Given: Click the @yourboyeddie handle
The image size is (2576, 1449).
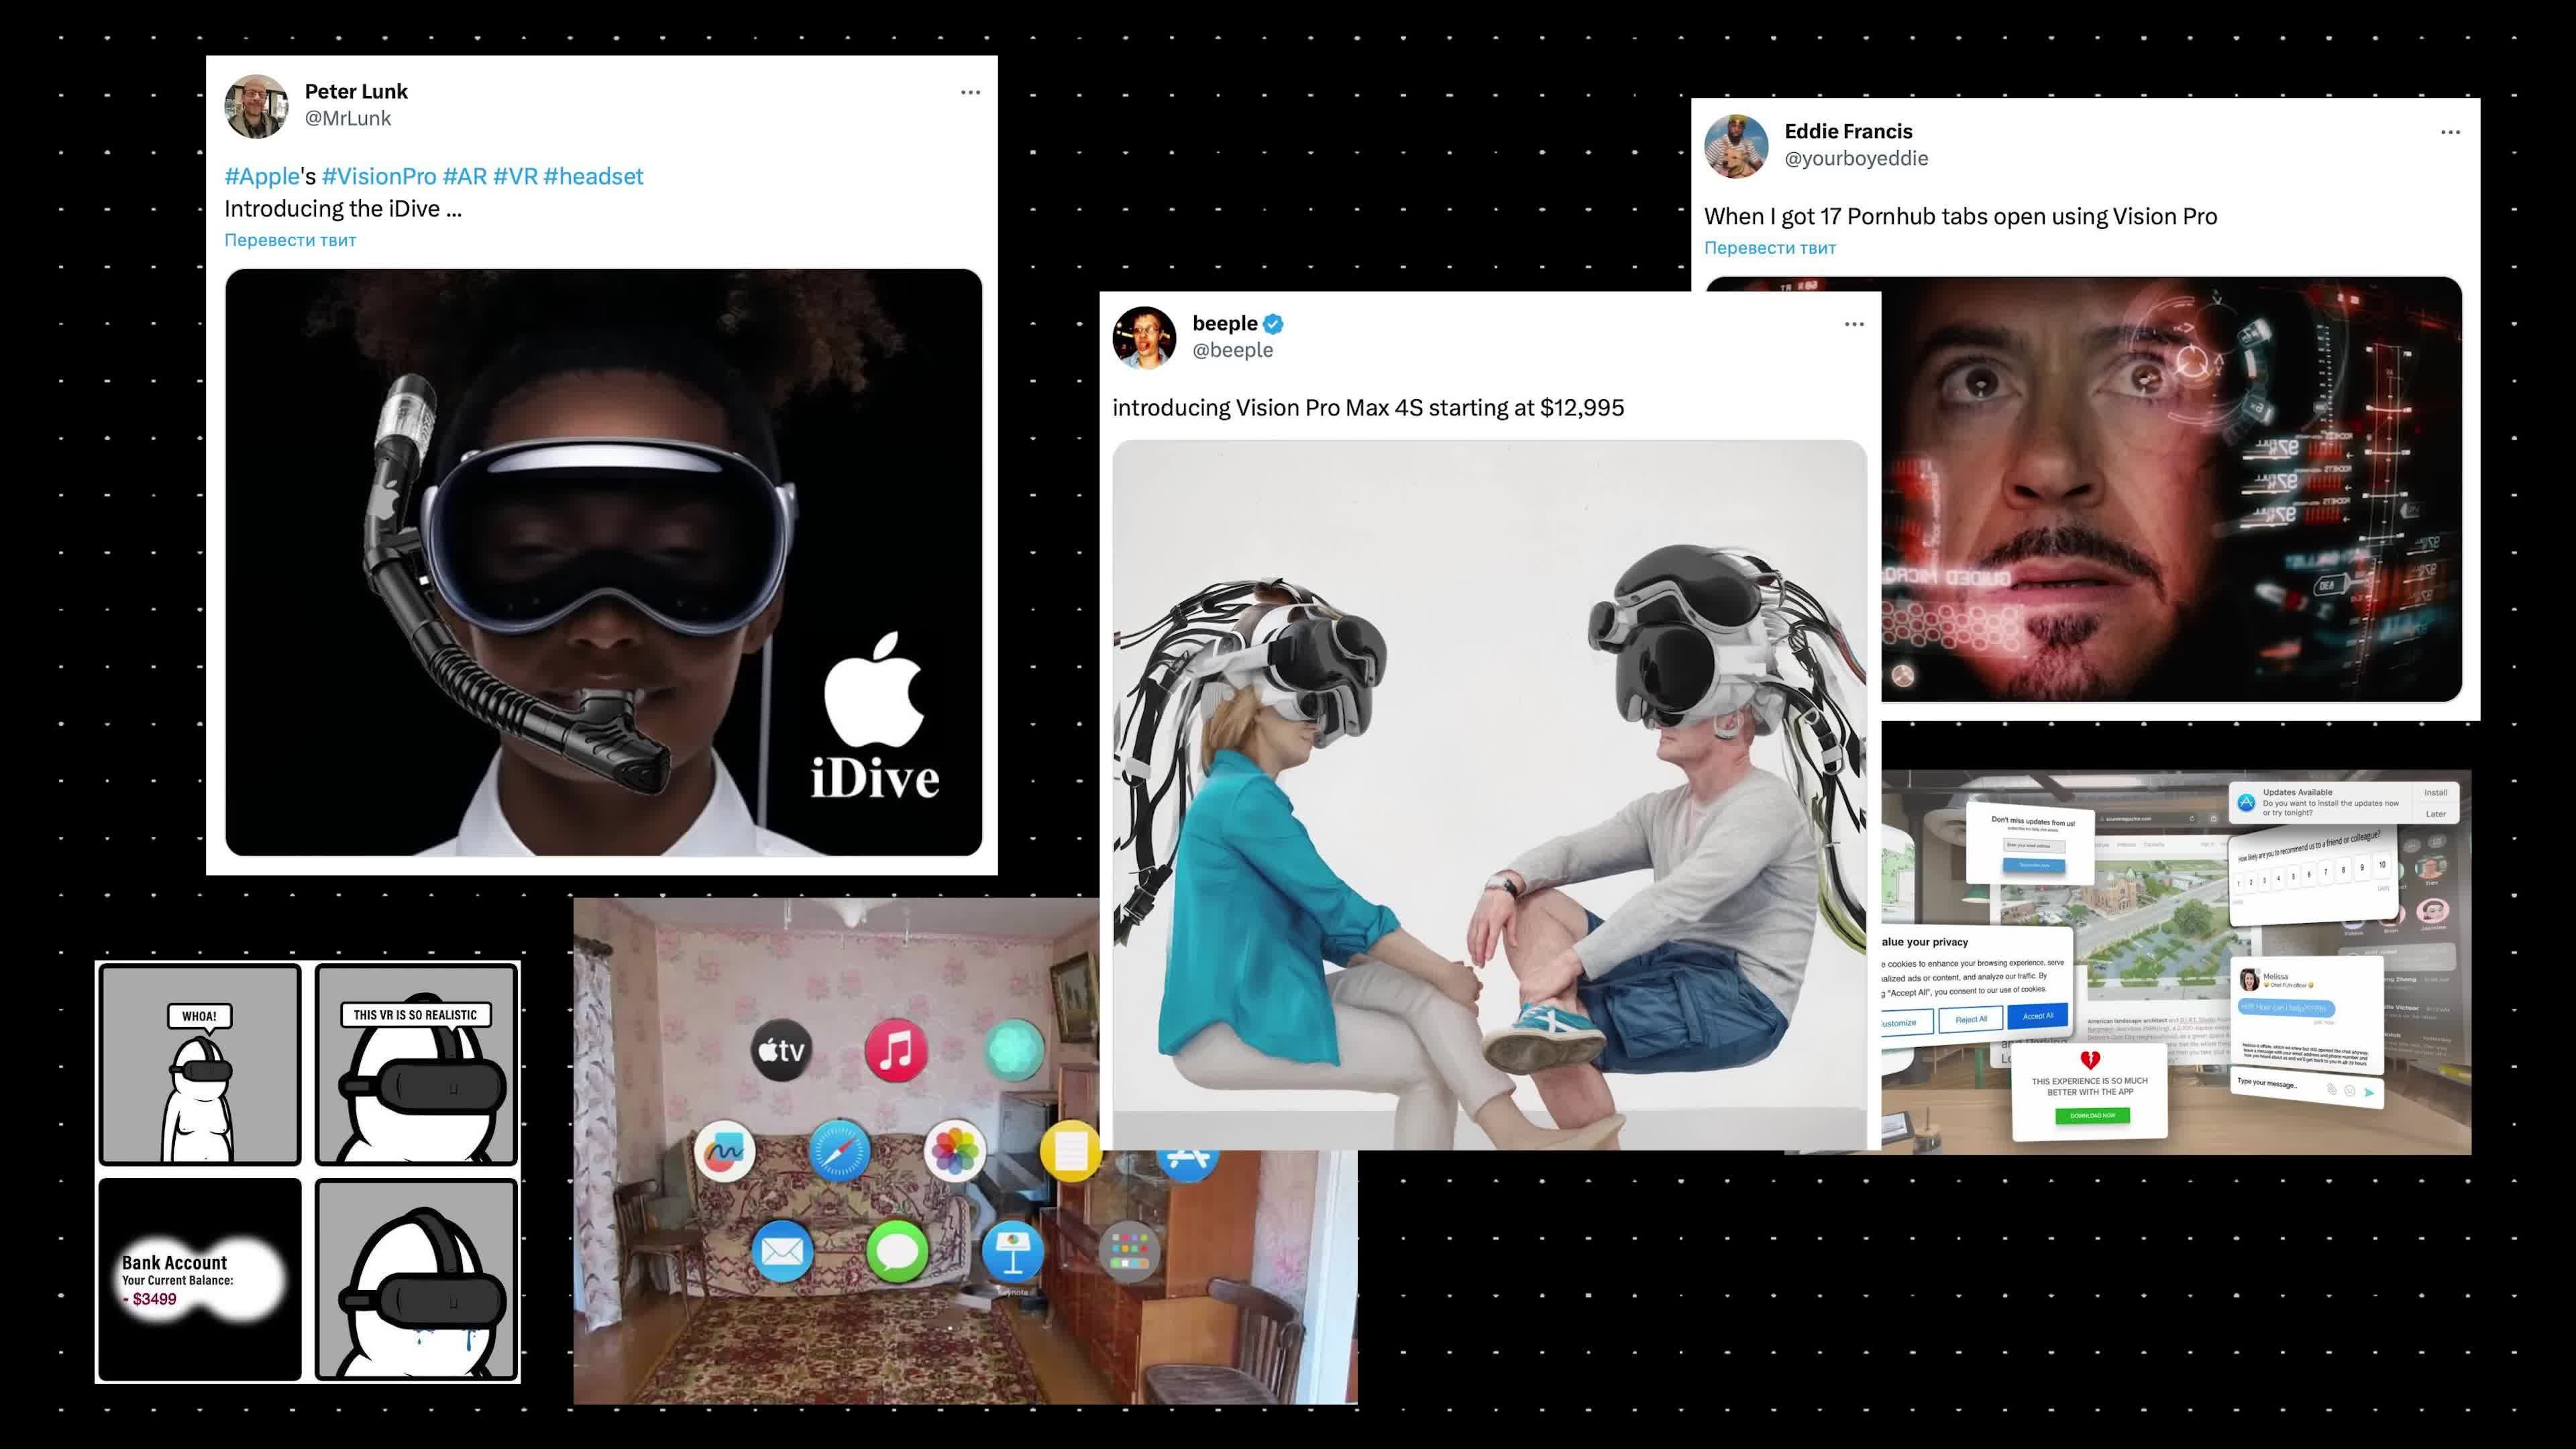Looking at the screenshot, I should tap(1856, 158).
